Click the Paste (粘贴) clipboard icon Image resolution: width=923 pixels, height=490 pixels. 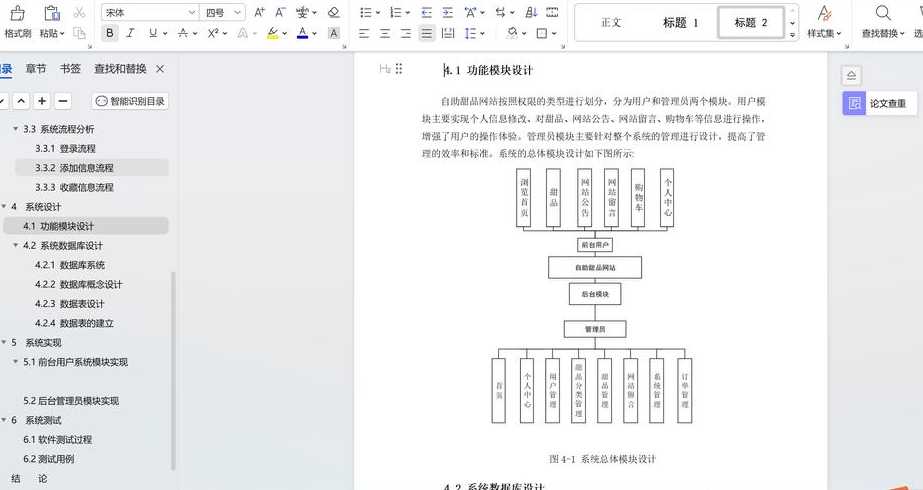[x=52, y=13]
